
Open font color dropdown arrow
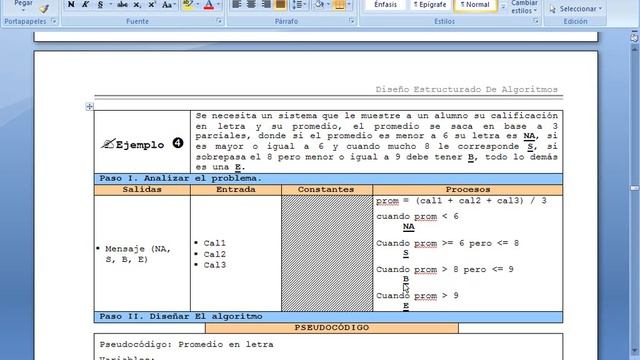coord(218,4)
